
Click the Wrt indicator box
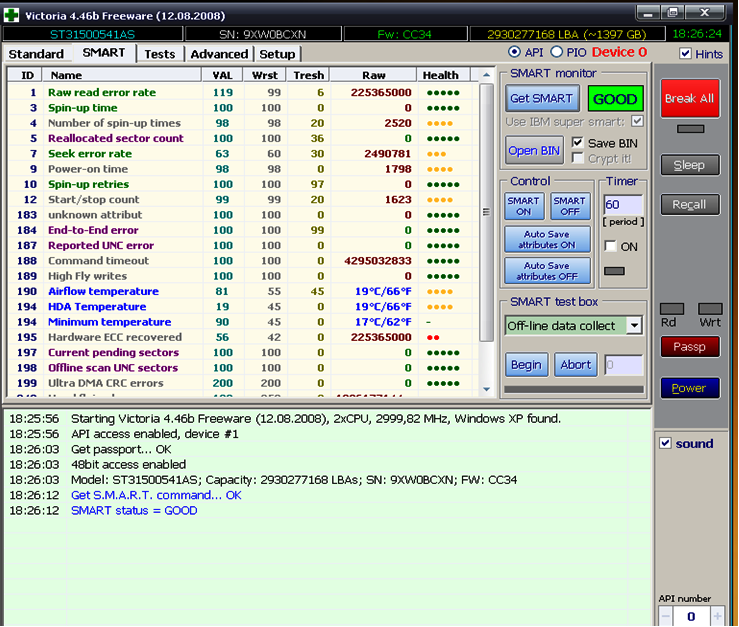point(710,309)
